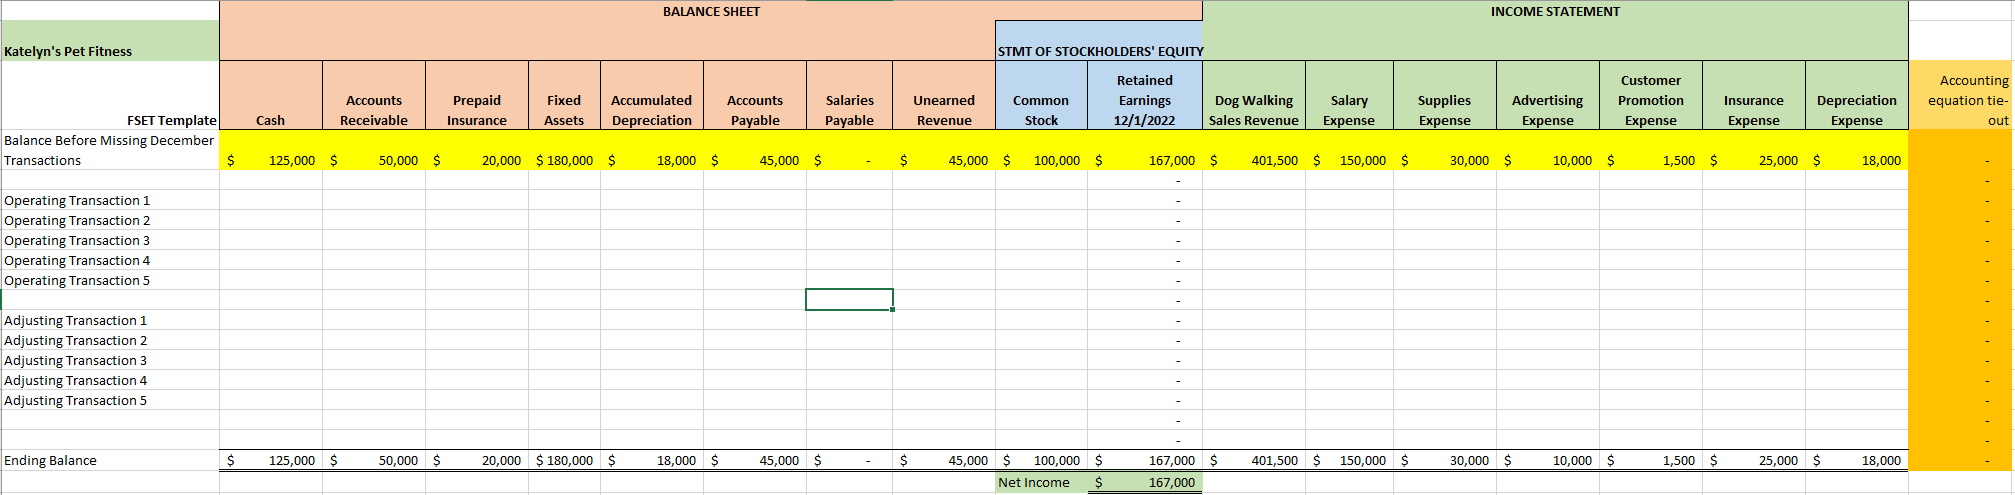
Task: Click the Operating Transaction 4 row label
Action: coord(110,260)
